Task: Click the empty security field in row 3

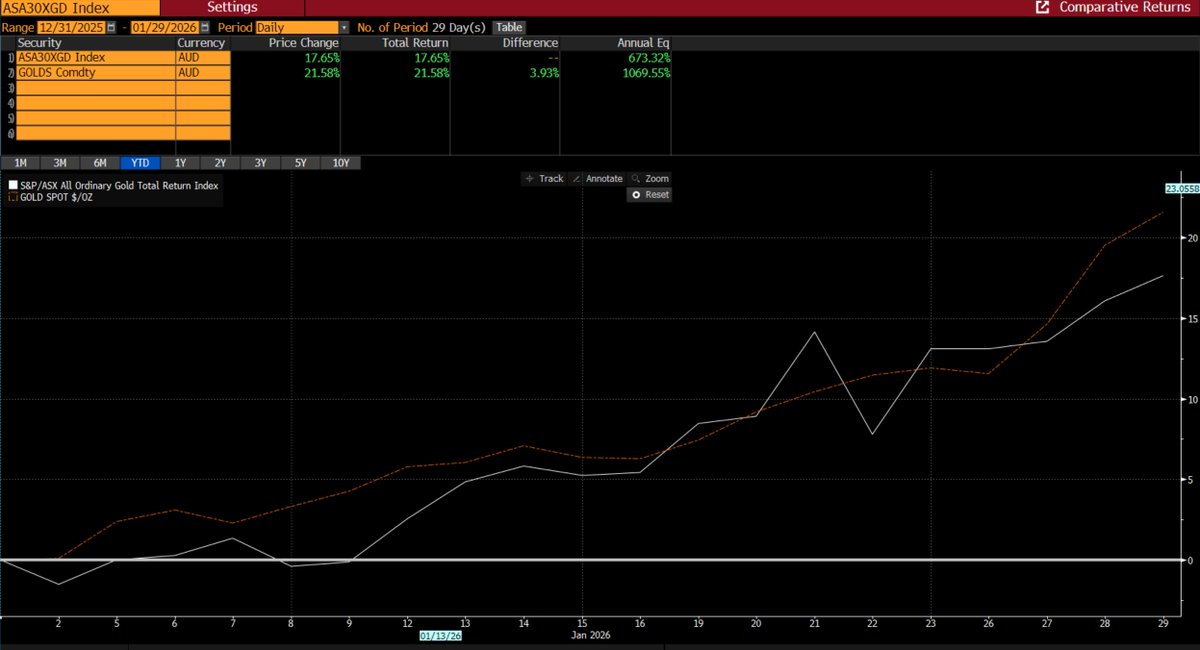Action: pyautogui.click(x=95, y=88)
